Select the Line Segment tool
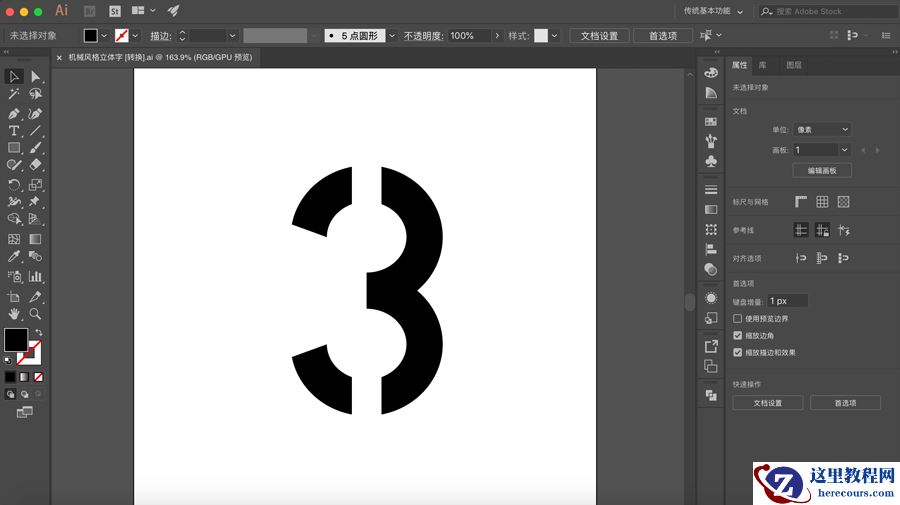Viewport: 900px width, 505px height. (36, 131)
